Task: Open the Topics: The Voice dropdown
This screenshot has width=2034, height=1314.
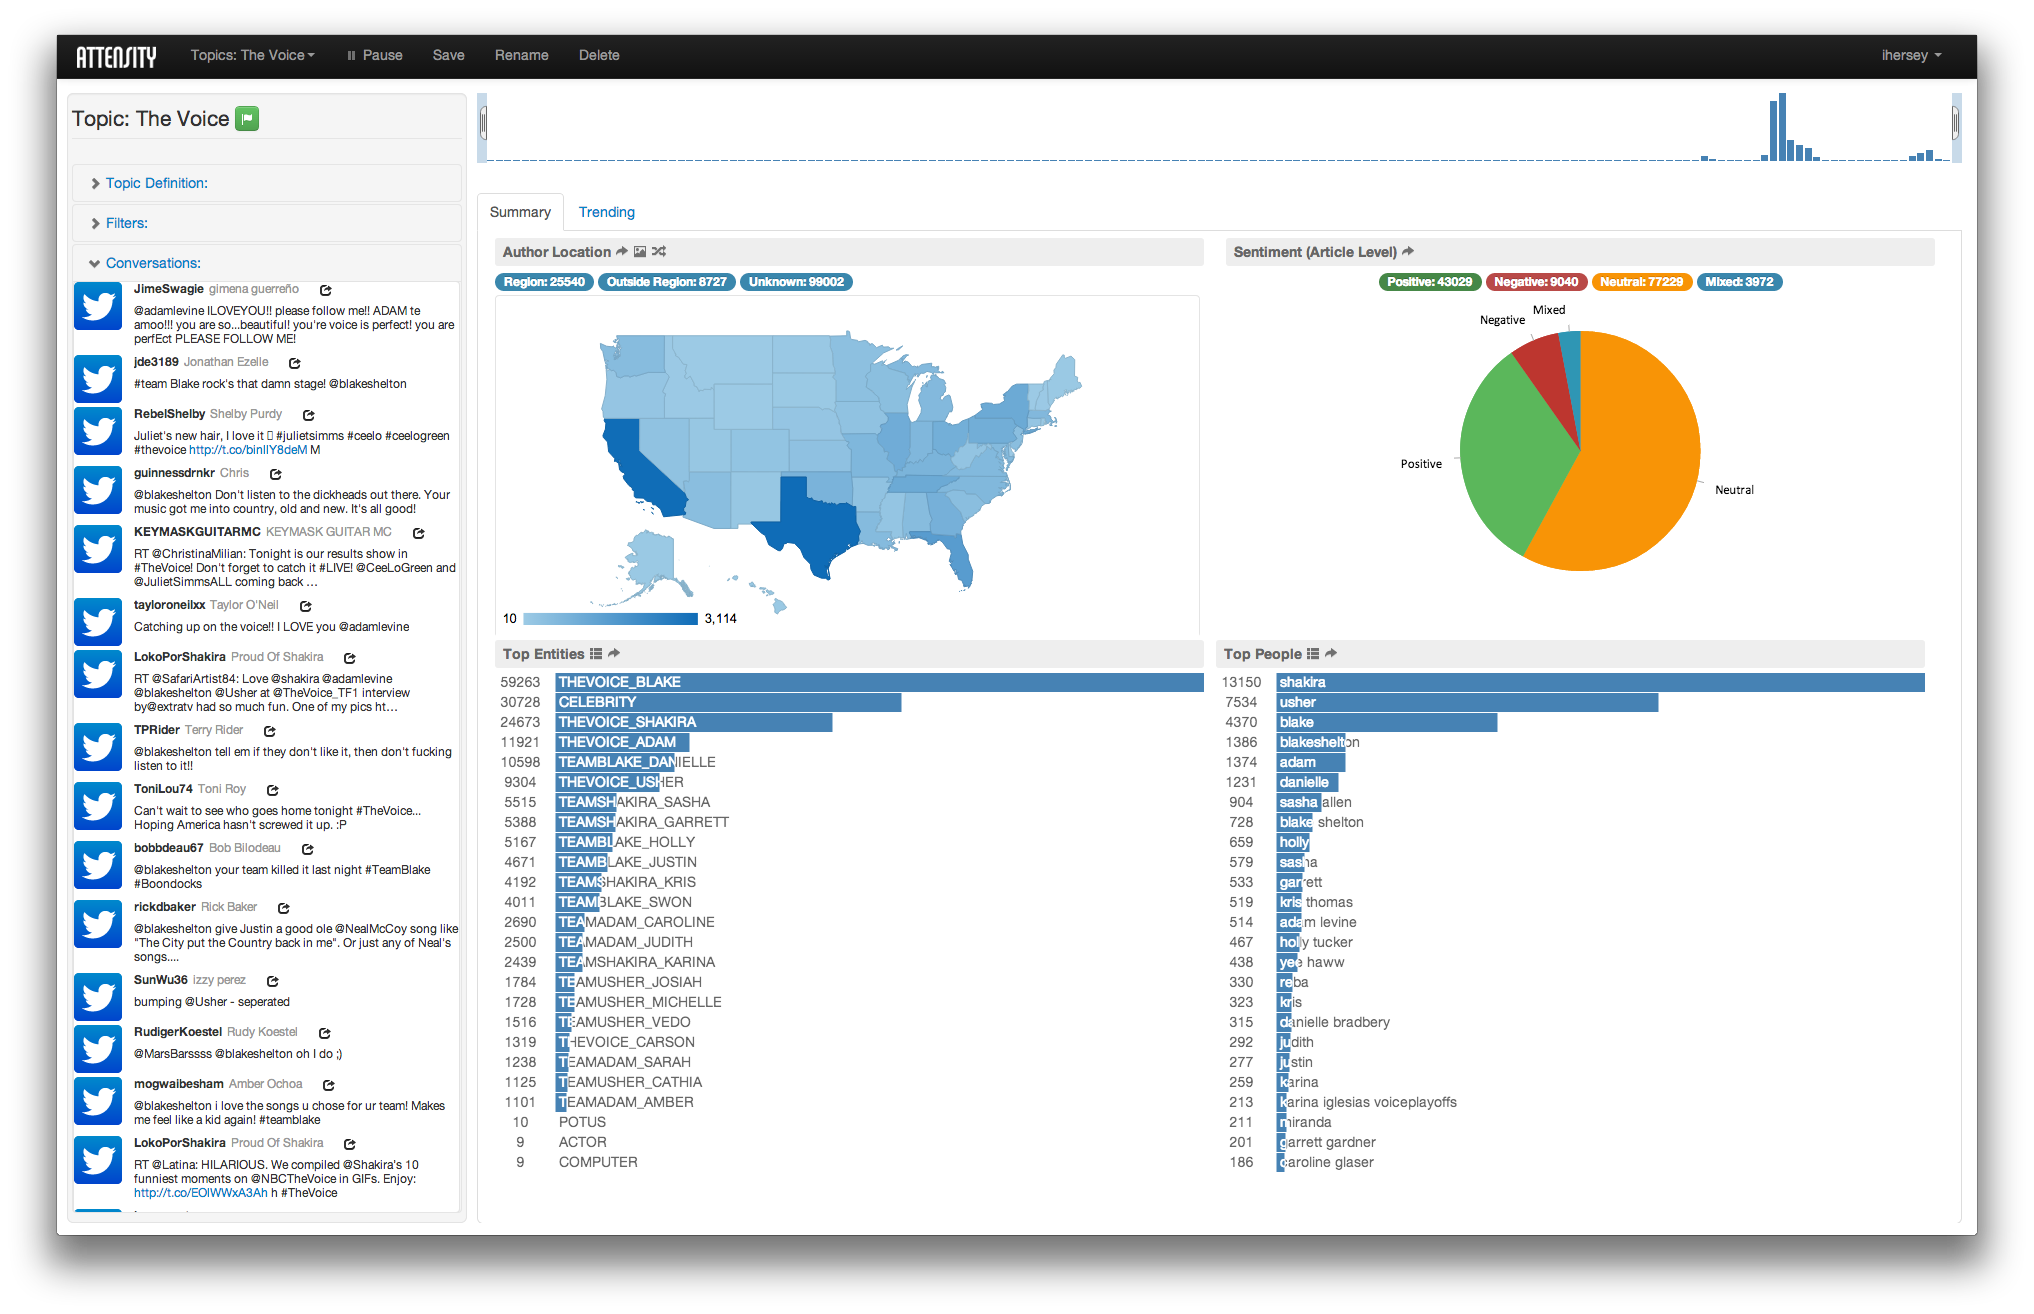Action: tap(252, 55)
